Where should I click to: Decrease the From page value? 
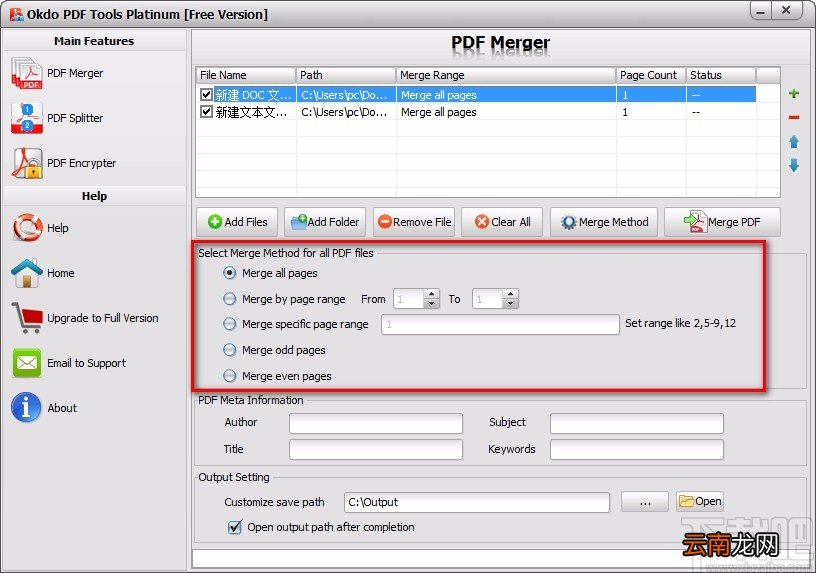pos(431,303)
